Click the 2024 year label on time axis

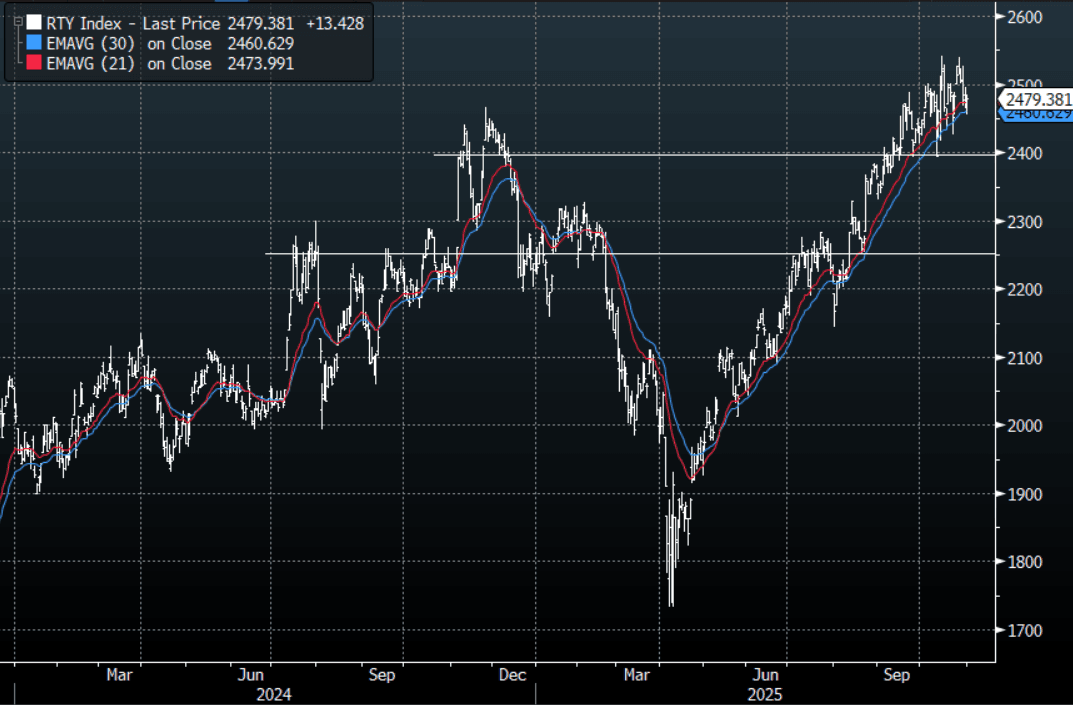(274, 693)
